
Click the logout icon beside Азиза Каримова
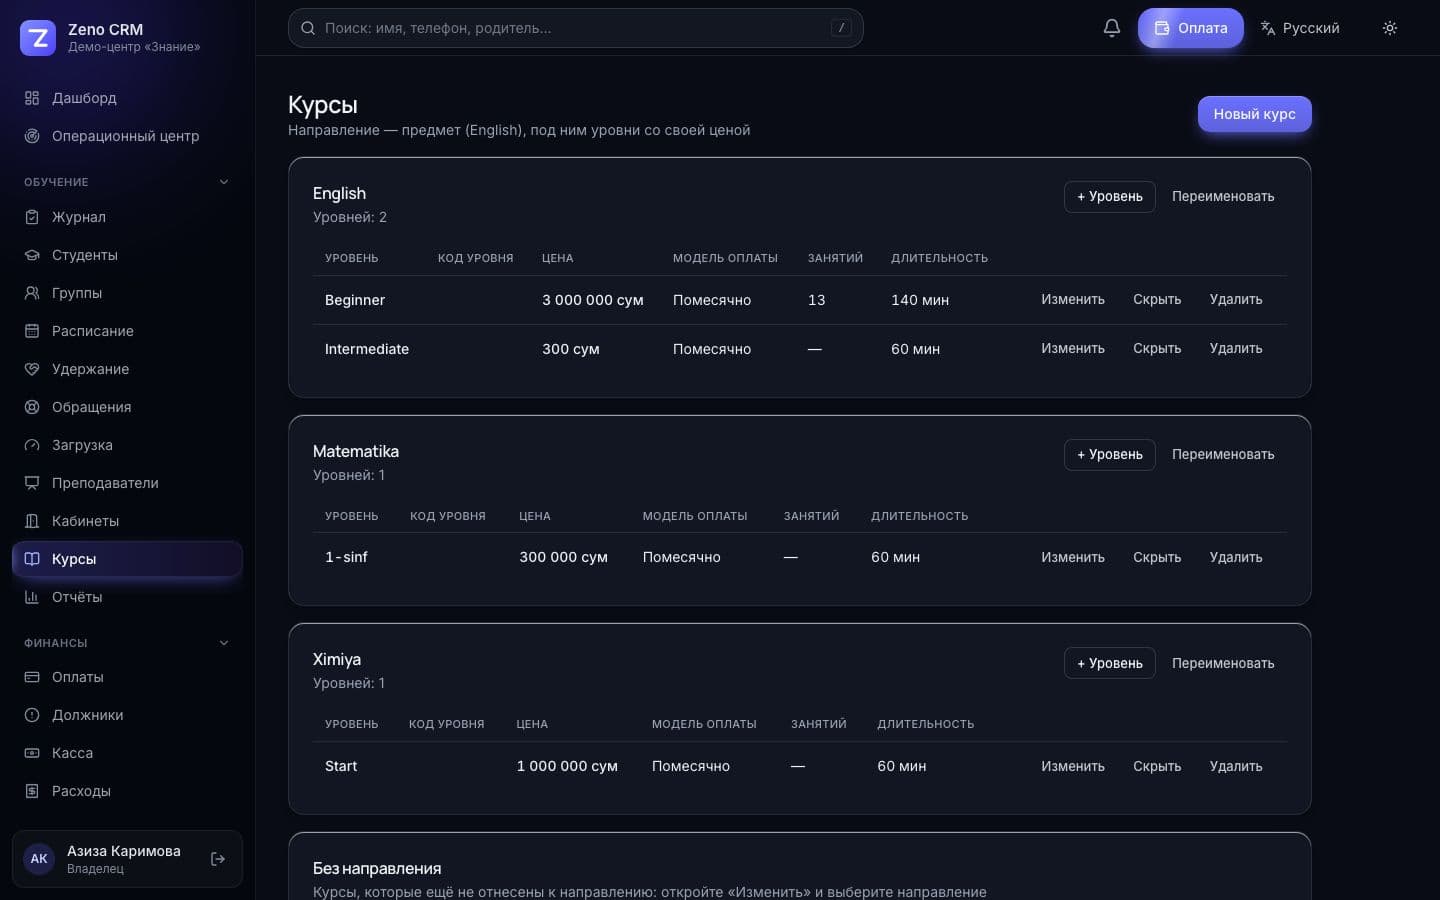(x=218, y=859)
